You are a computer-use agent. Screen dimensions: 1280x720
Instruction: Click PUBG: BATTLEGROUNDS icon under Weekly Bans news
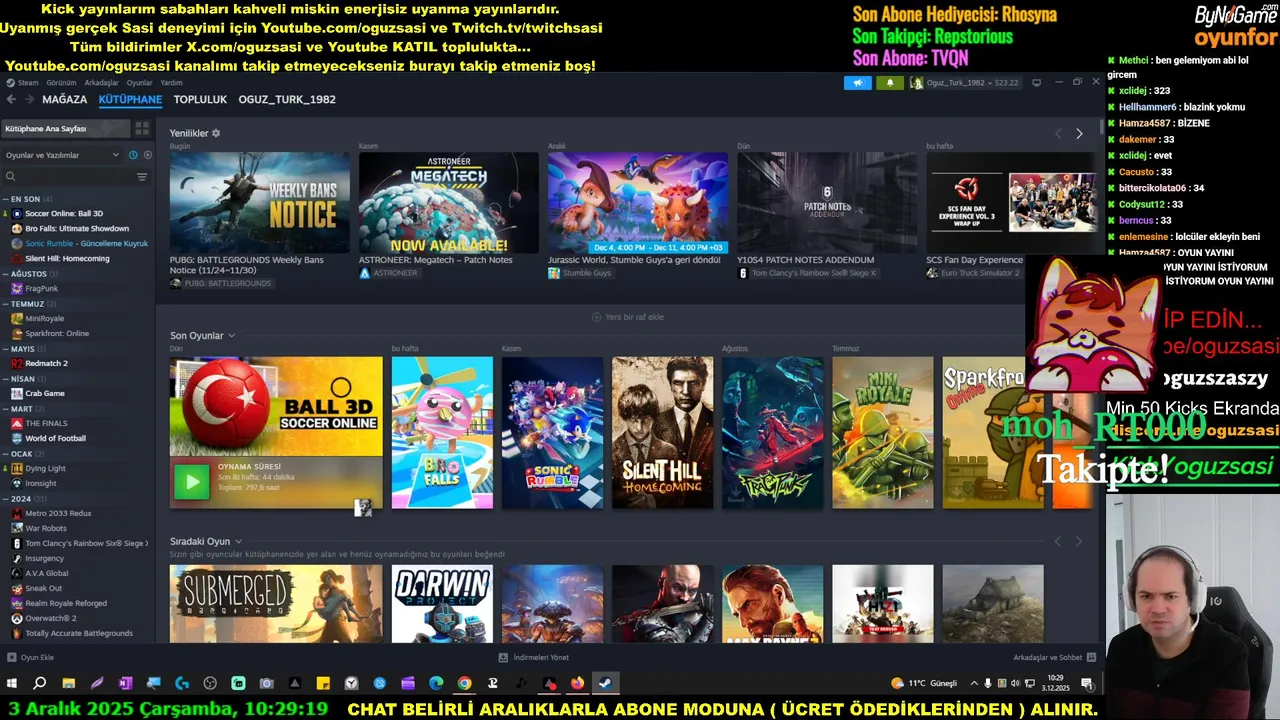pos(176,283)
